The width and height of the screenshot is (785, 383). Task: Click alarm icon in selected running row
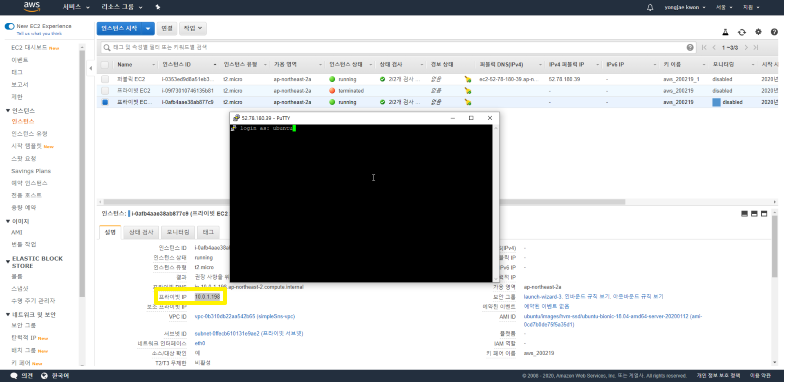(x=468, y=102)
